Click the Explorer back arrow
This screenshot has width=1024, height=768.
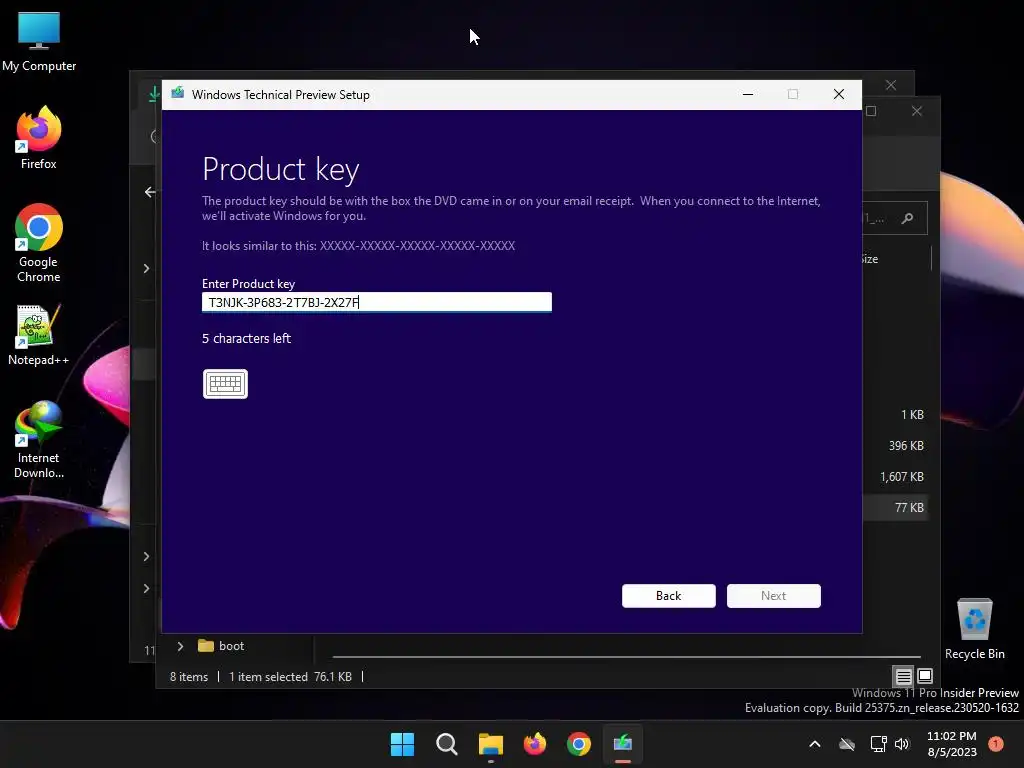point(150,192)
